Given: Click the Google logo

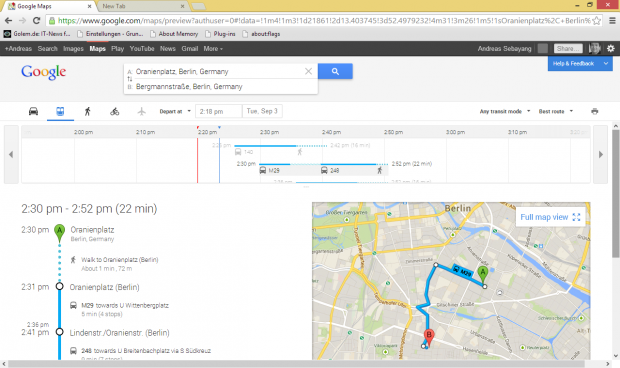Looking at the screenshot, I should [43, 72].
